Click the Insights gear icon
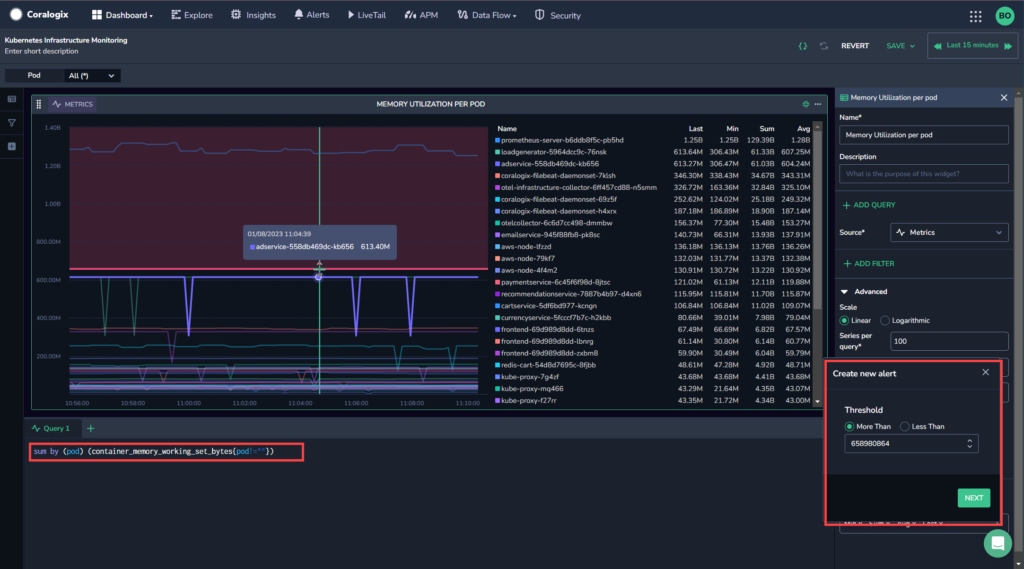This screenshot has width=1024, height=569. click(236, 14)
